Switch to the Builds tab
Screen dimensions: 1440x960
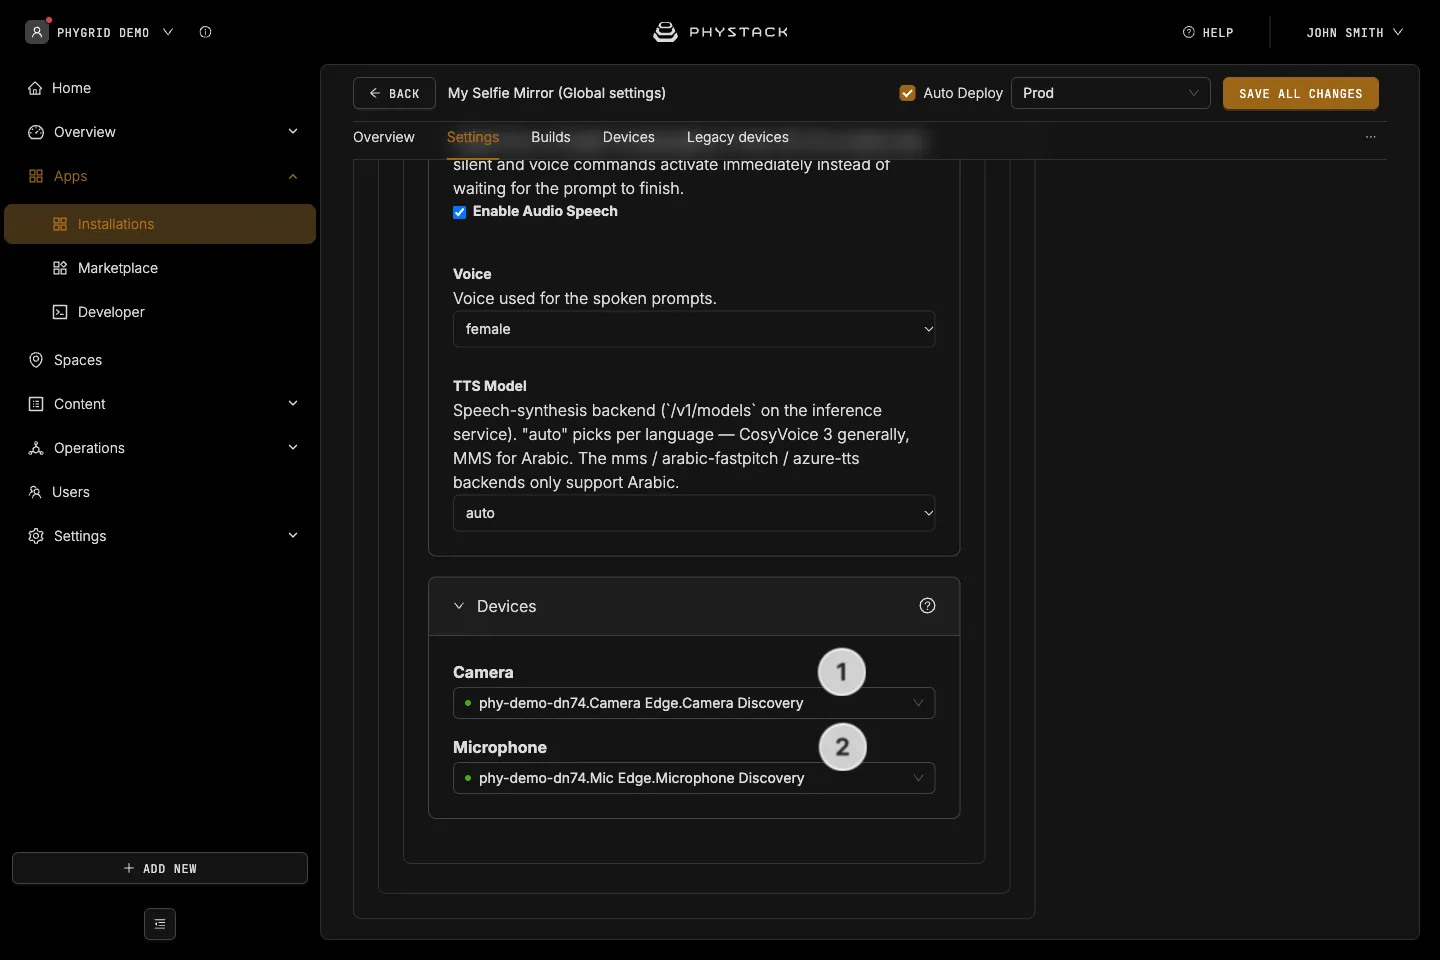551,137
